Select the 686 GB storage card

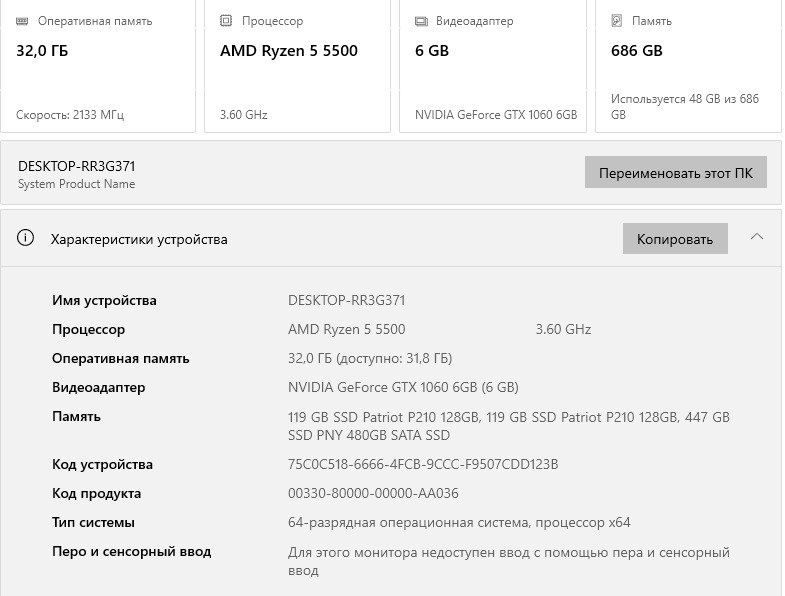(x=688, y=66)
